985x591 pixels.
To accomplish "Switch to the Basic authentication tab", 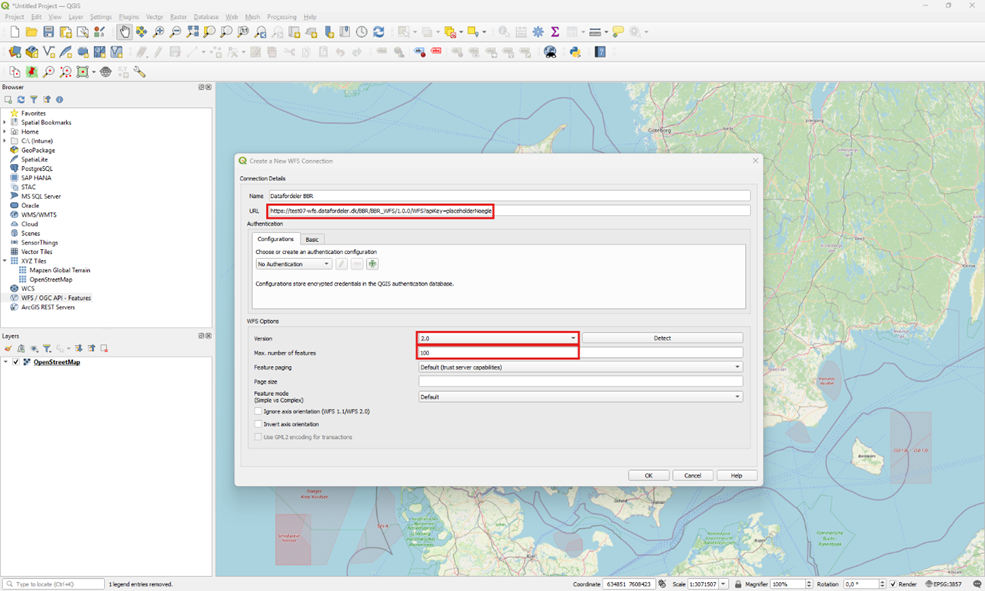I will pyautogui.click(x=312, y=239).
